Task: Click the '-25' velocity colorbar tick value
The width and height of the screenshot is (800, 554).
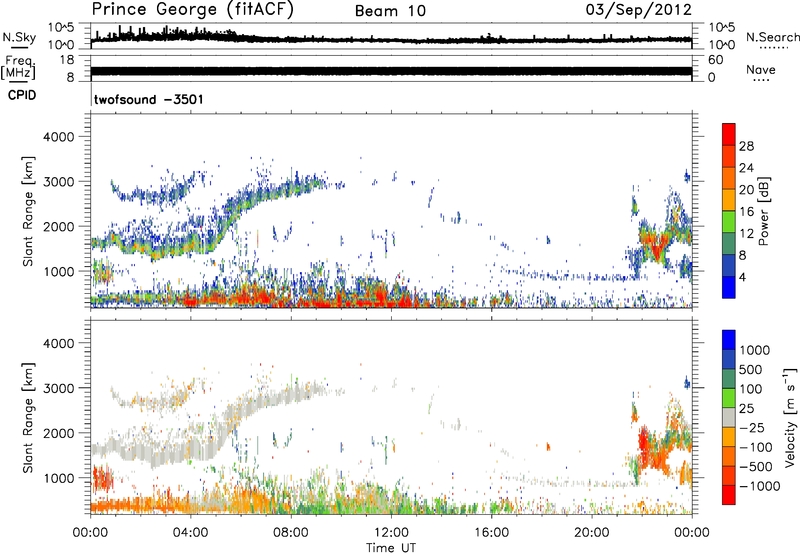Action: (x=752, y=427)
